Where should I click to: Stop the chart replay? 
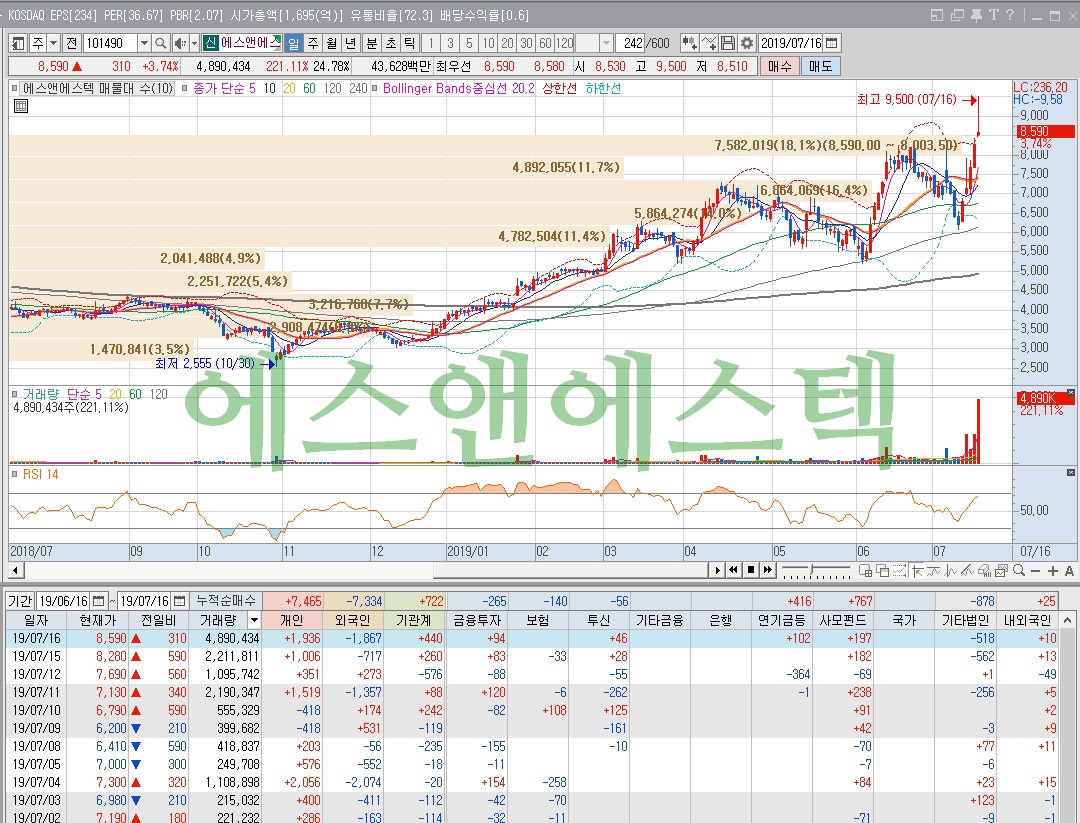coord(751,570)
